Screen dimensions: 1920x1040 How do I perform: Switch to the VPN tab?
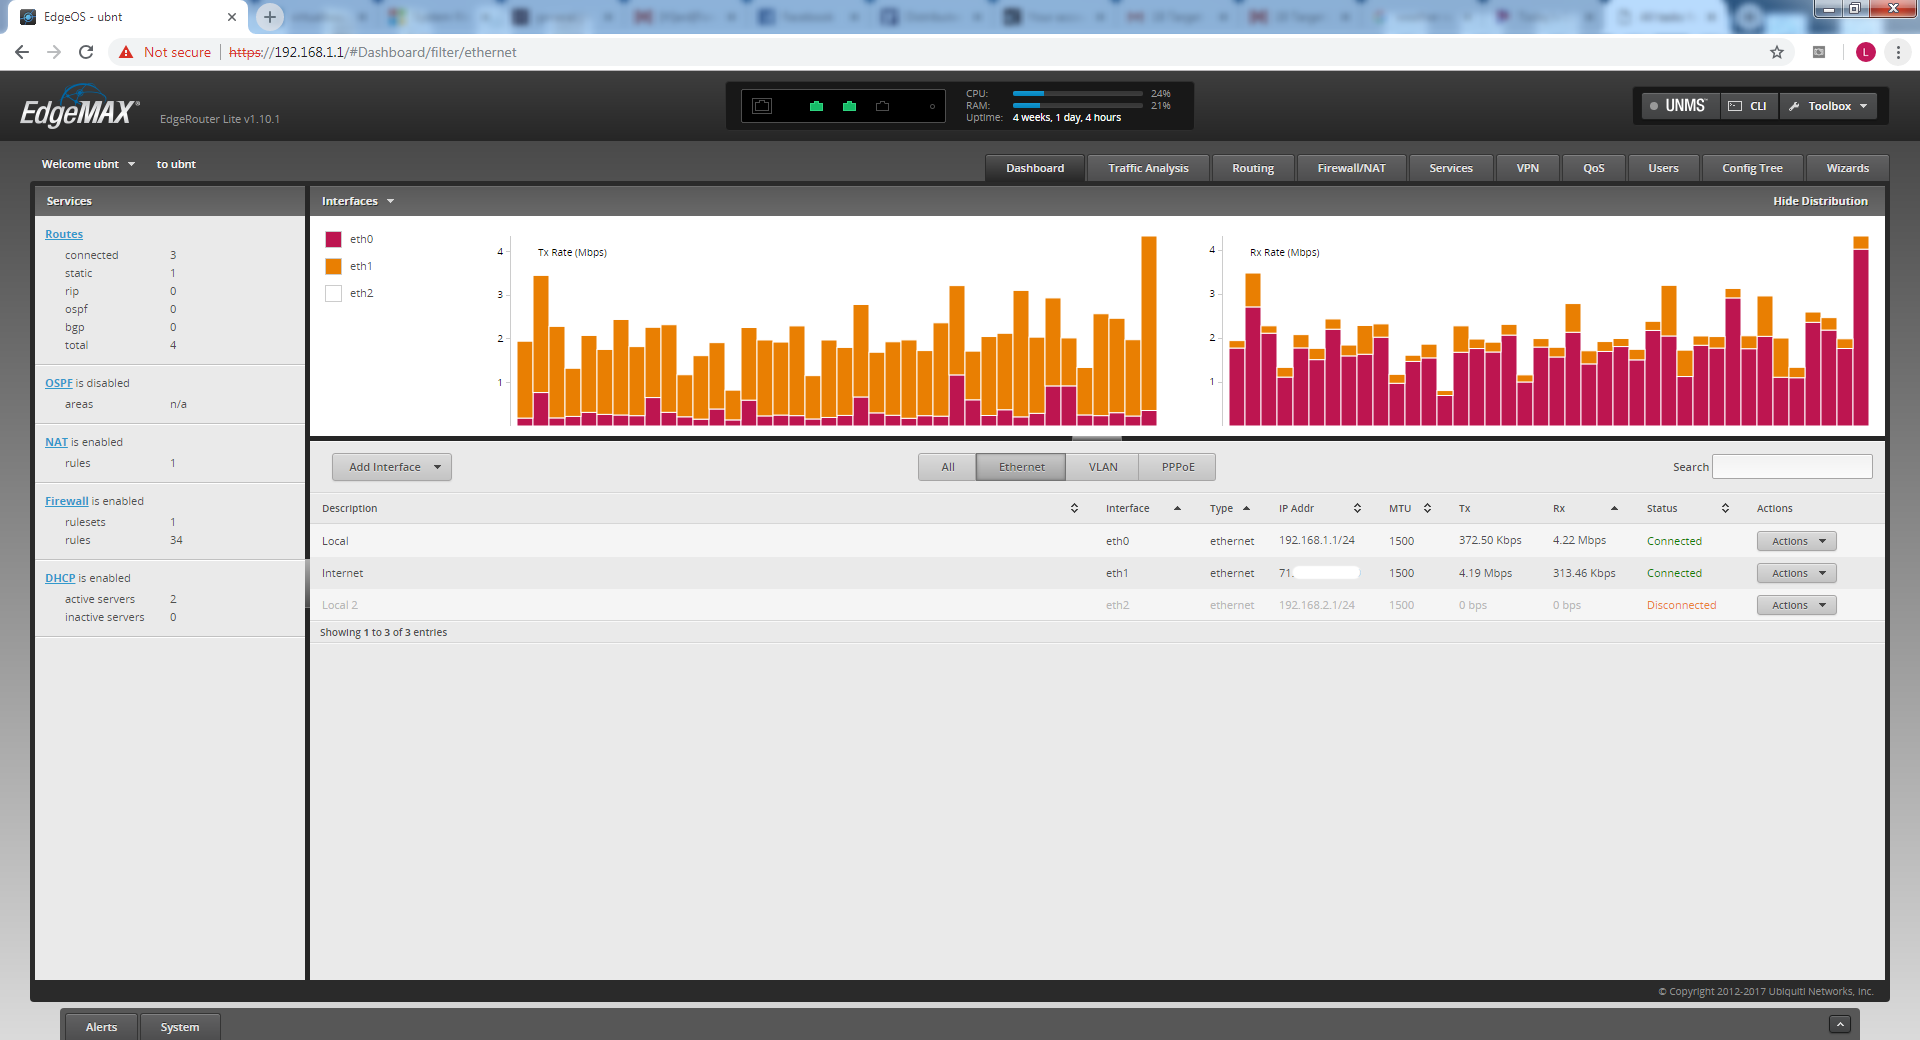pos(1527,168)
